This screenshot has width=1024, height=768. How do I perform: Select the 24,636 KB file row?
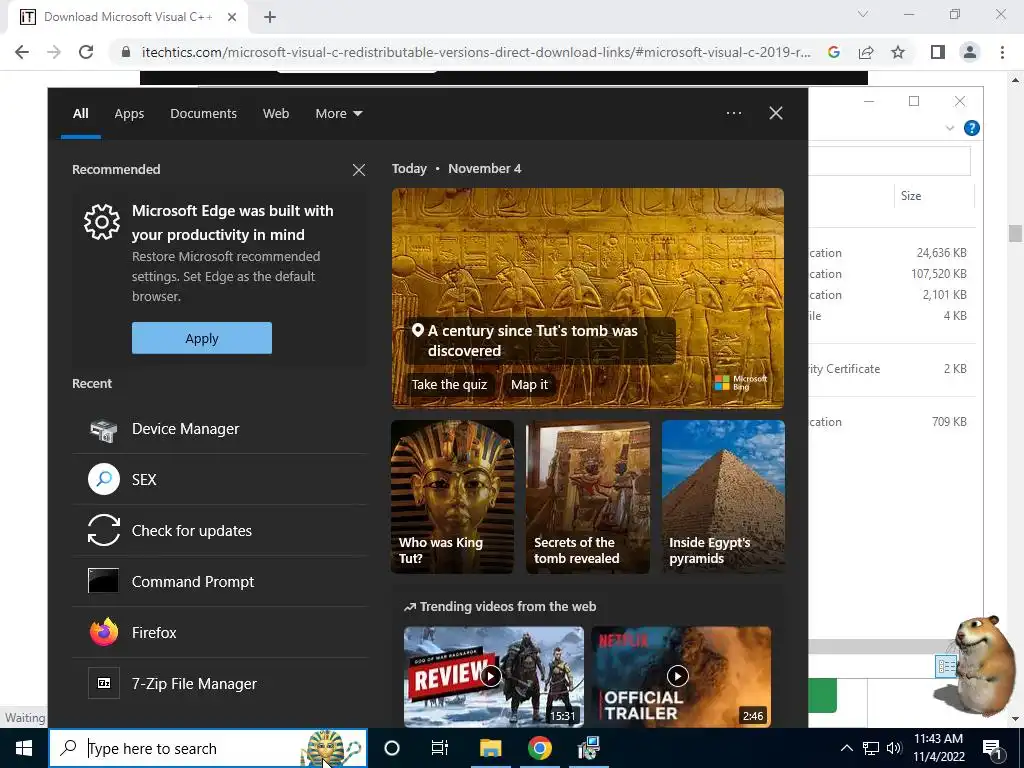[892, 253]
